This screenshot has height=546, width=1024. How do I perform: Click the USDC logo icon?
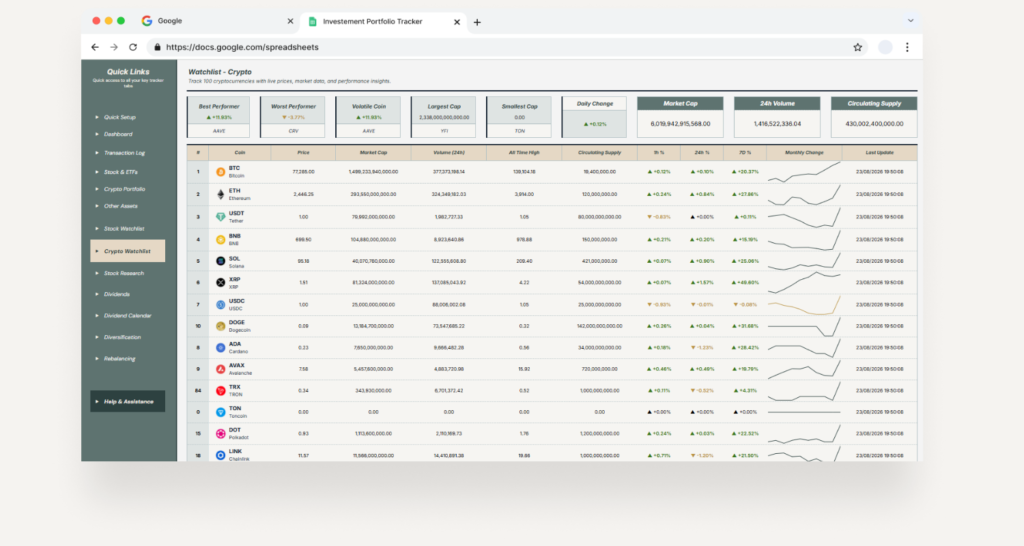click(x=221, y=304)
